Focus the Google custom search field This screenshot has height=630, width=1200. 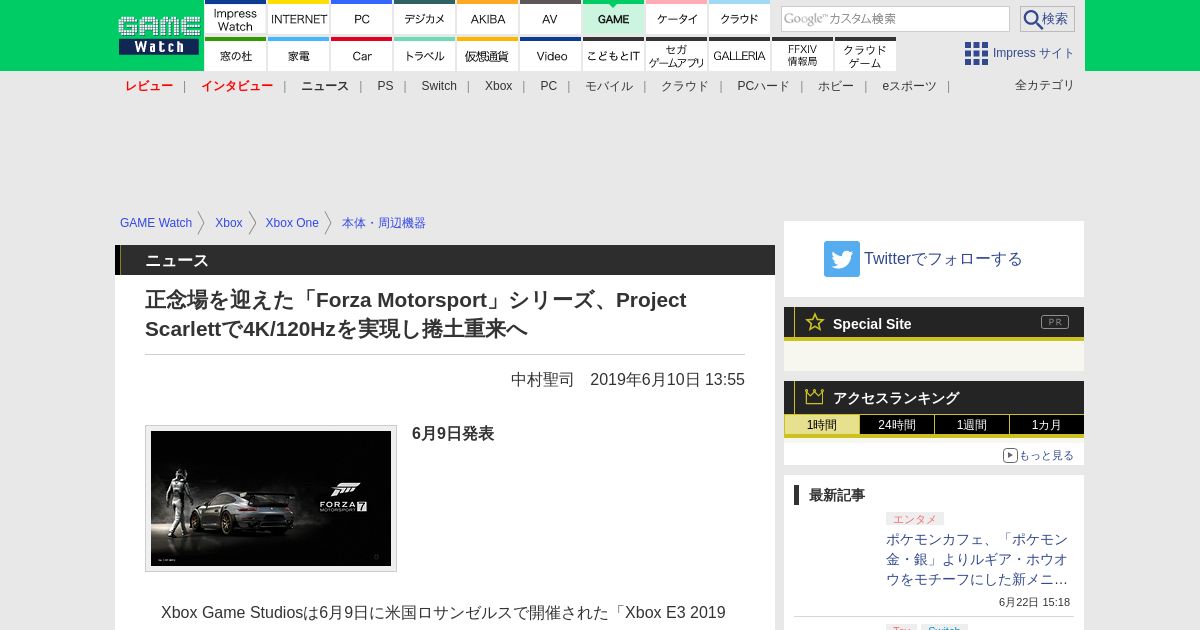895,19
